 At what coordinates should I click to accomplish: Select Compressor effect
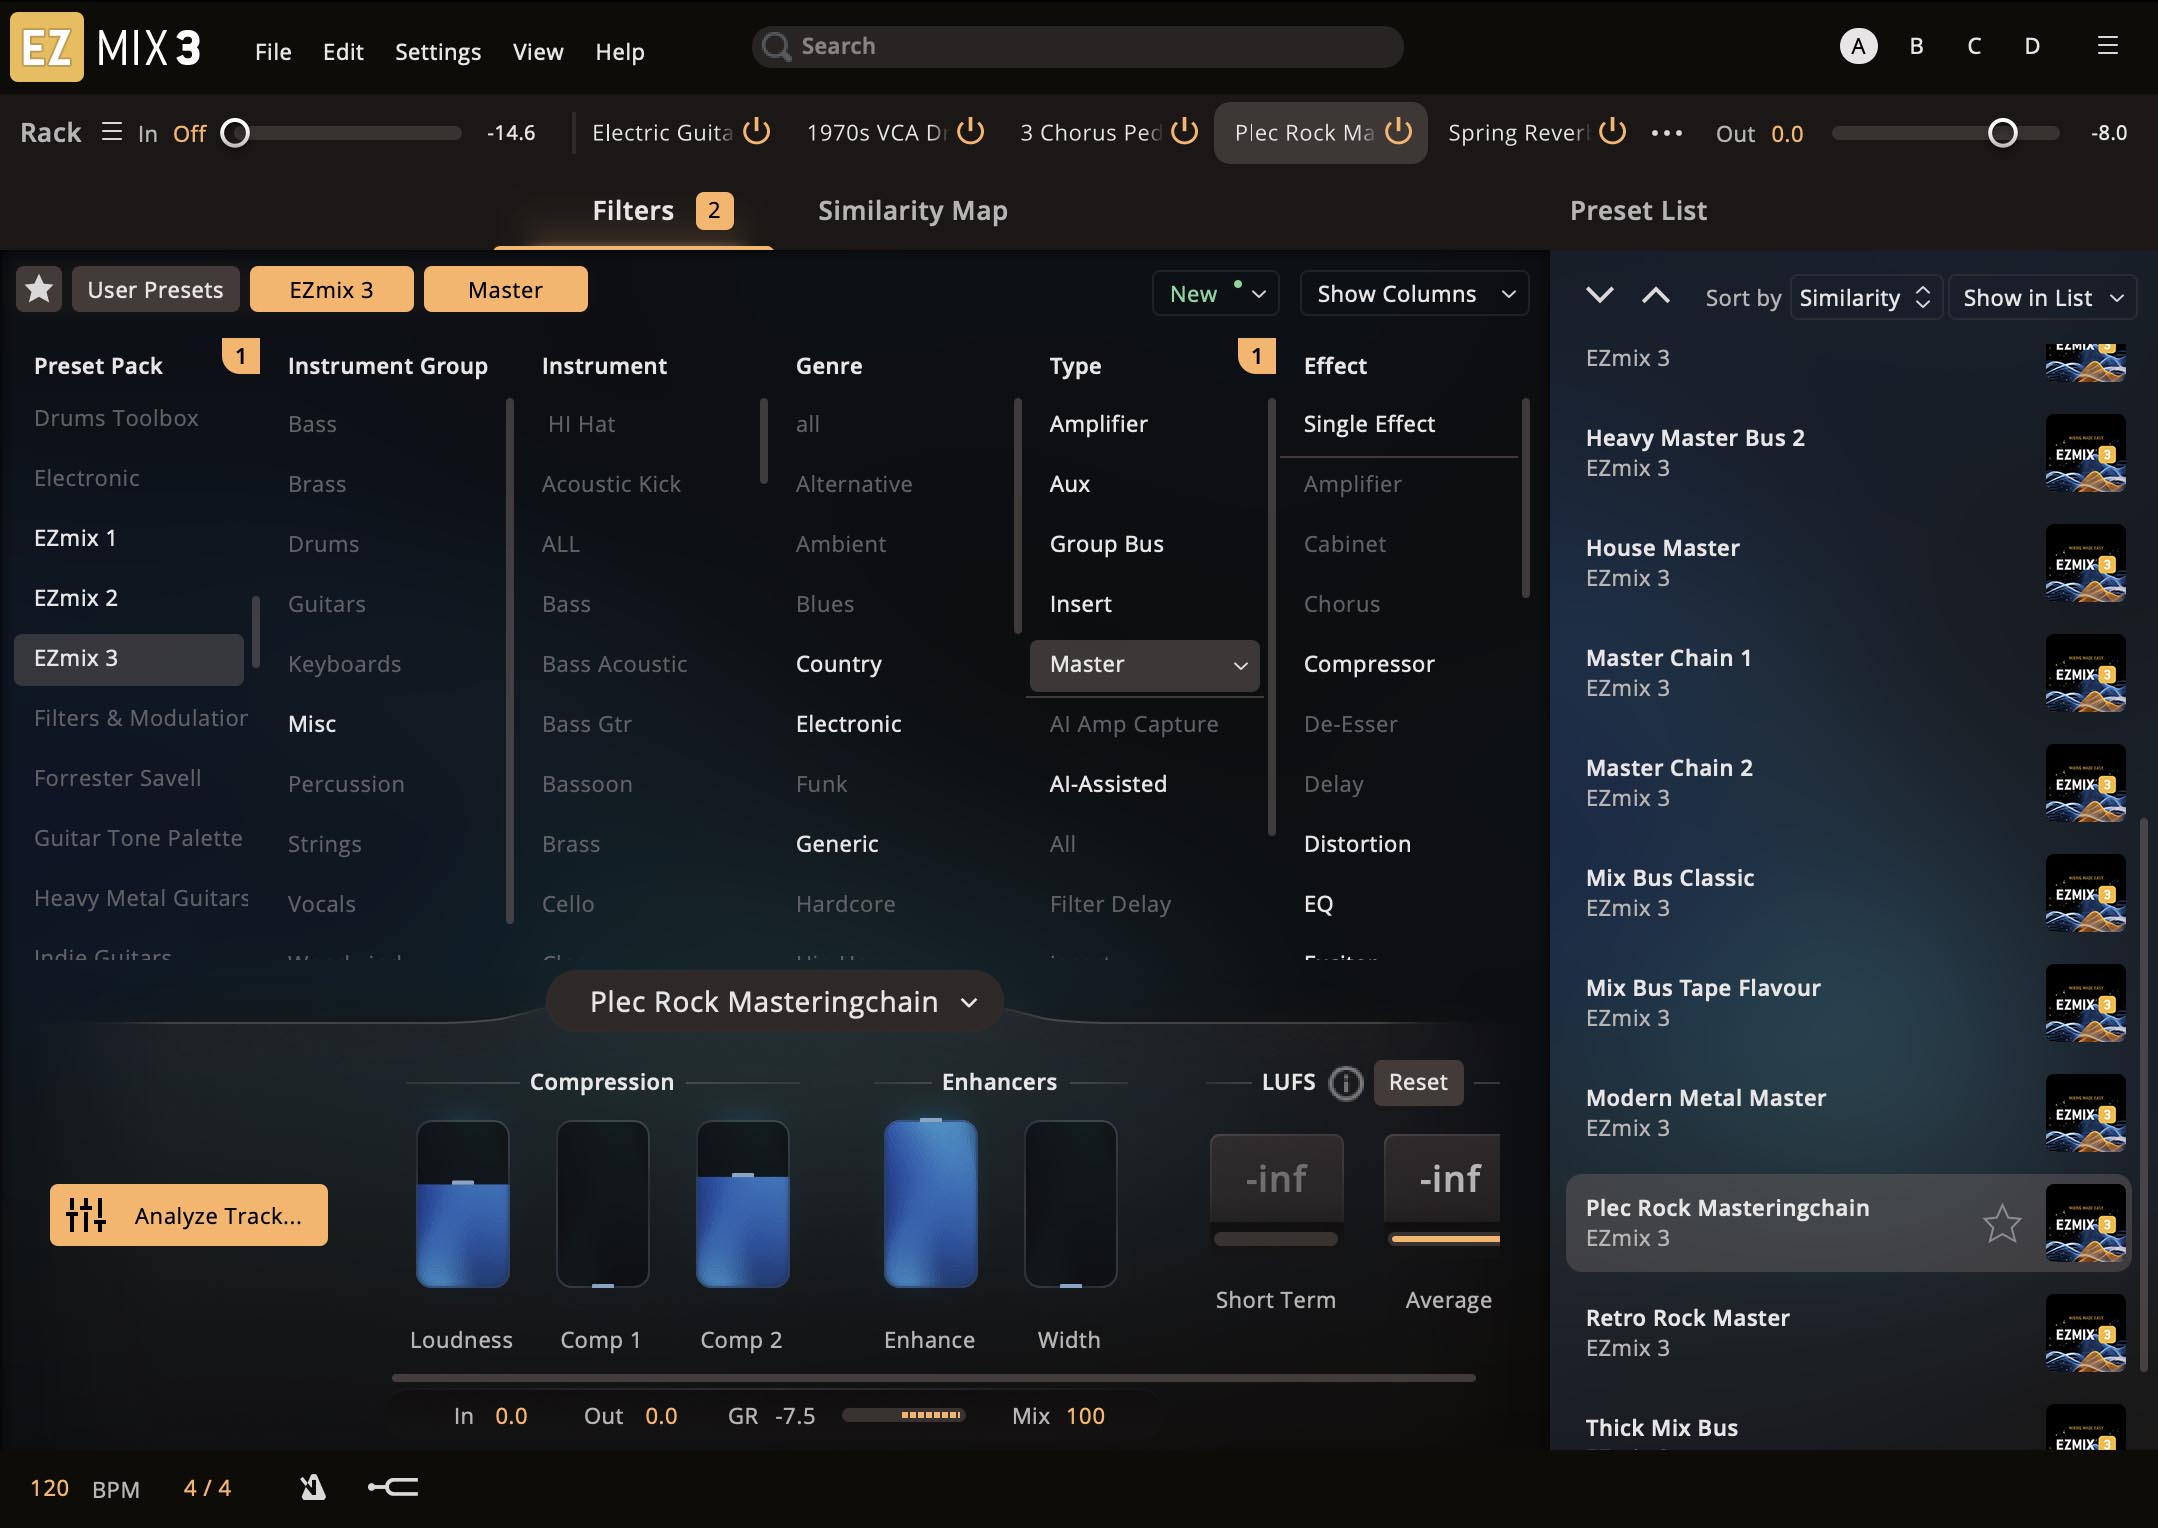1369,664
